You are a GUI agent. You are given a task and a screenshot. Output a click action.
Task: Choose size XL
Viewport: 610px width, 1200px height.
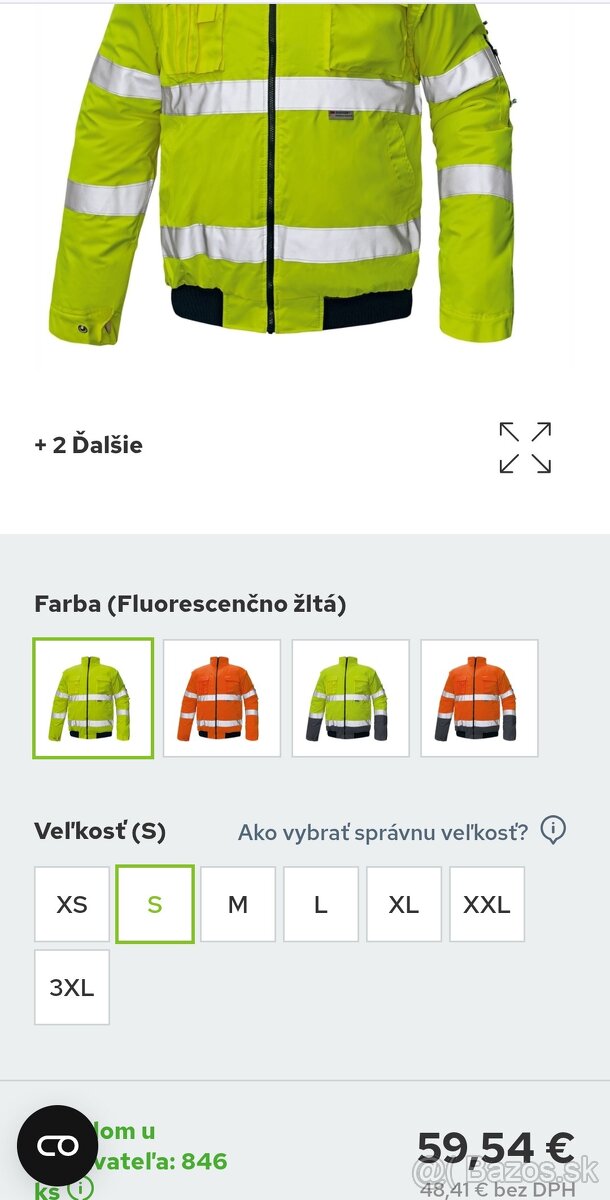tap(404, 904)
